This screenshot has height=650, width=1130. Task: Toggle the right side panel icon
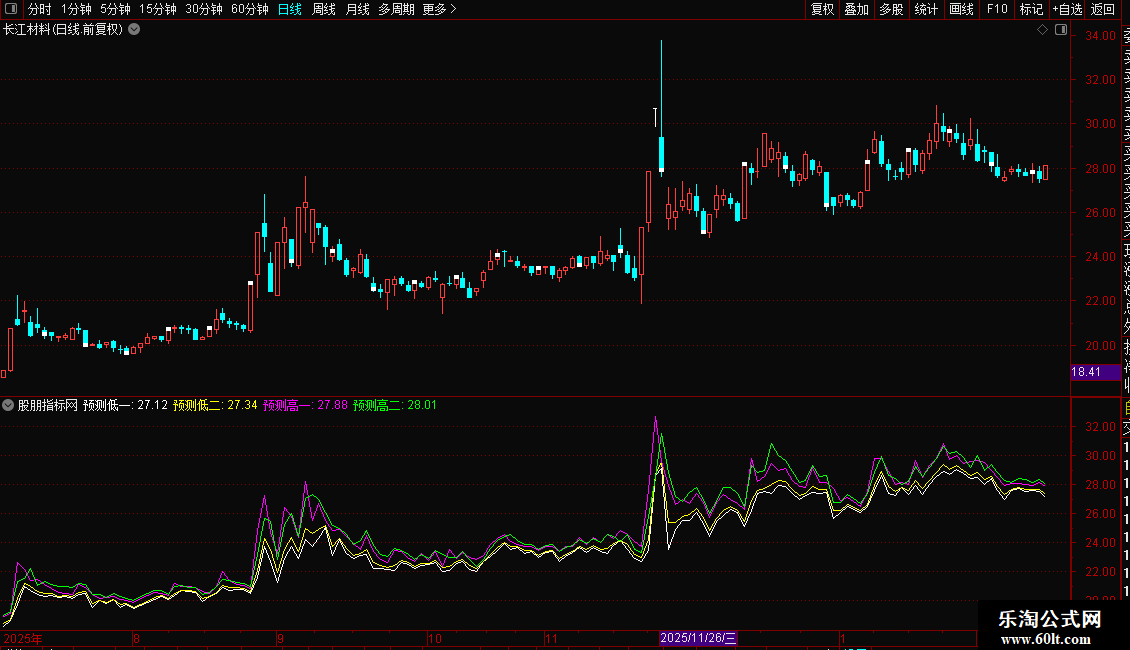[1061, 30]
